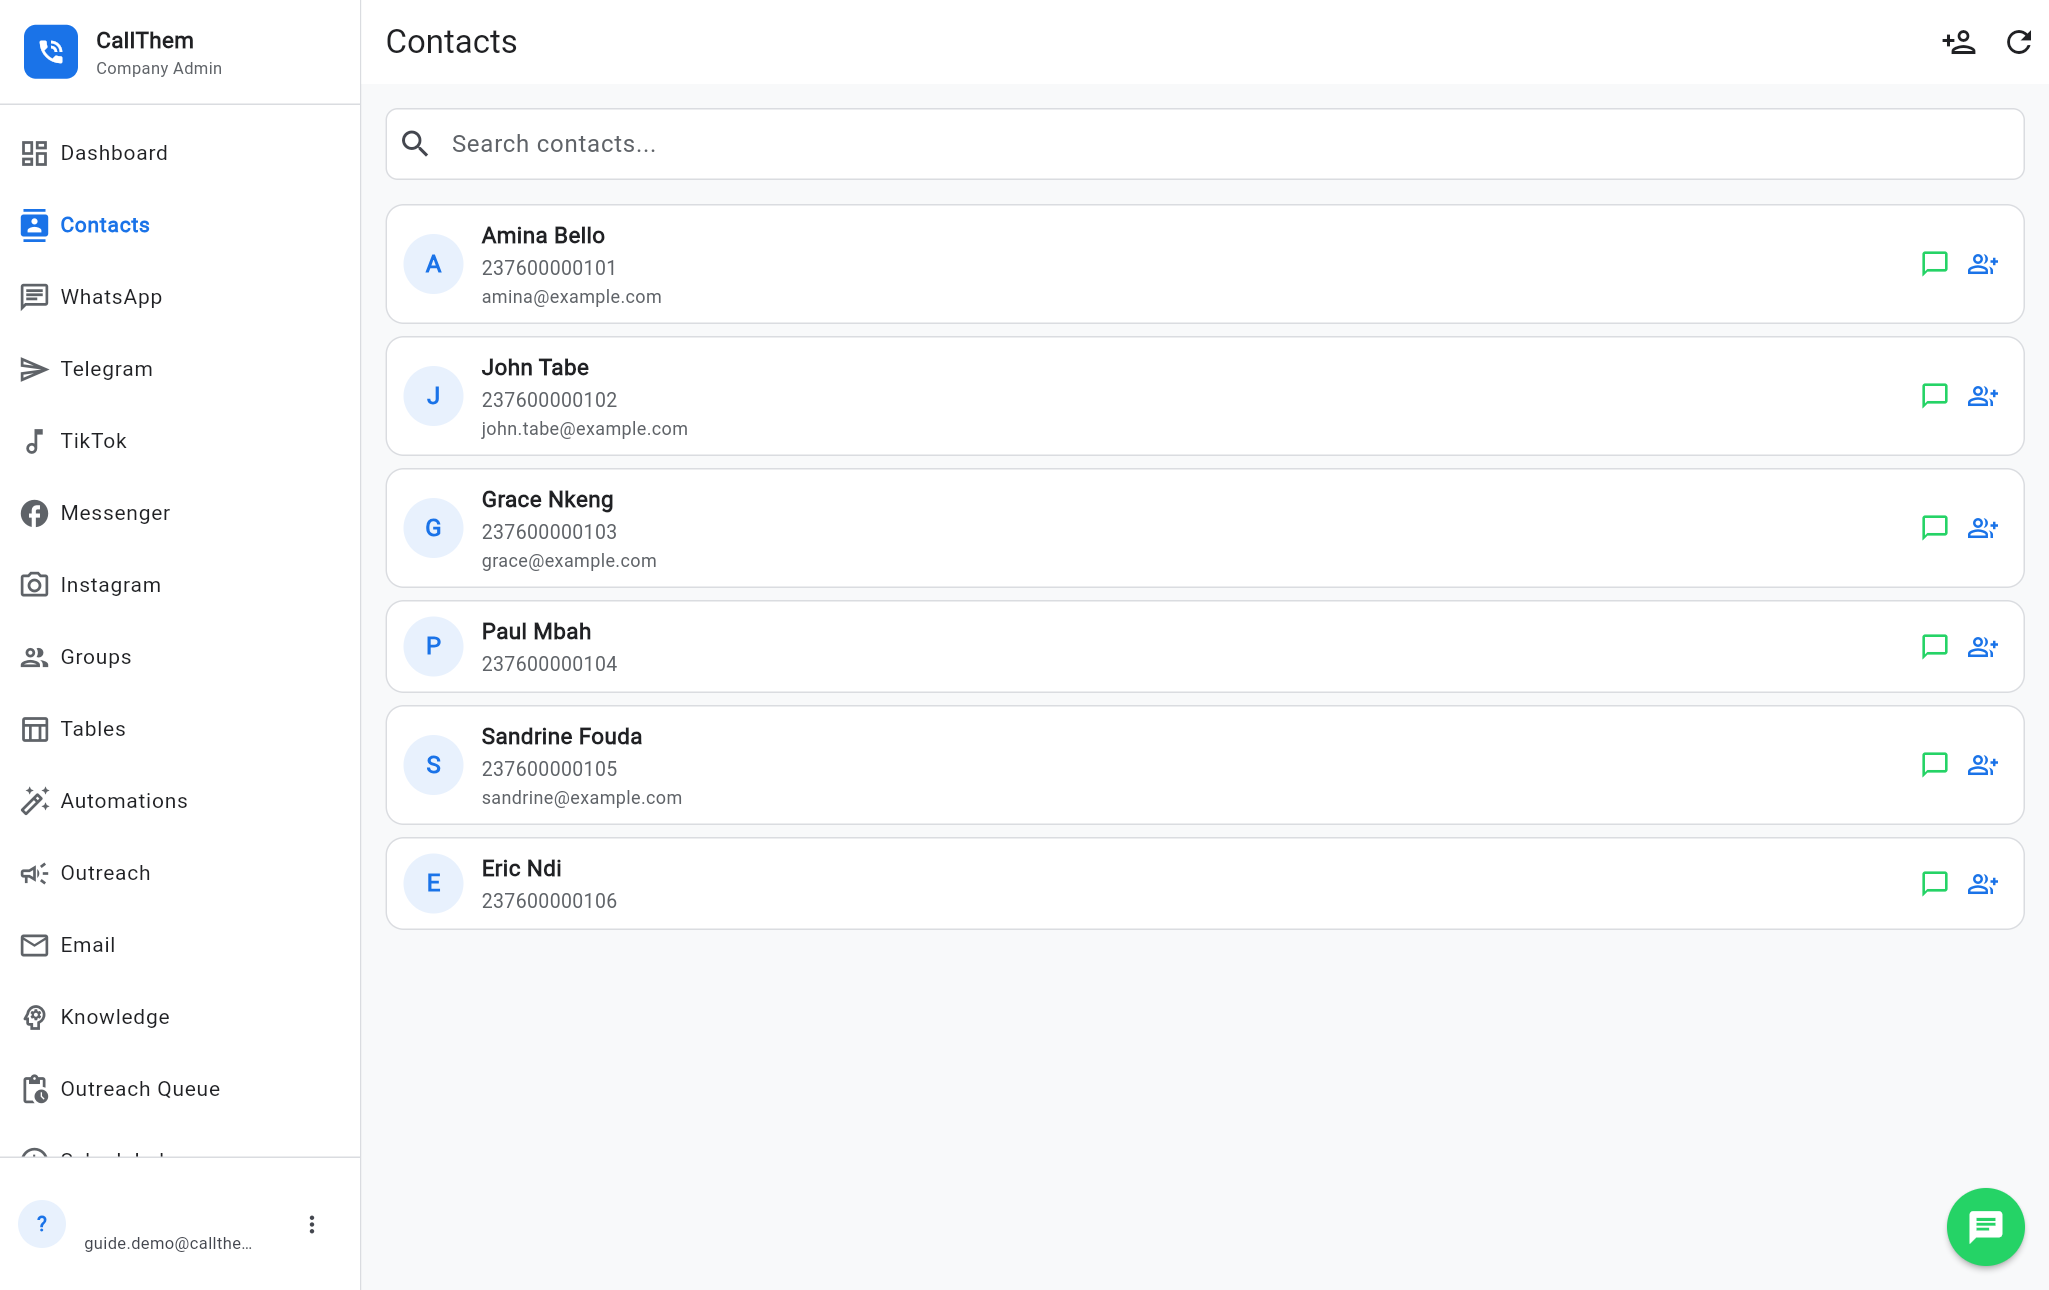The image size is (2049, 1290).
Task: Open chat with Eric Ndi
Action: coord(1934,884)
